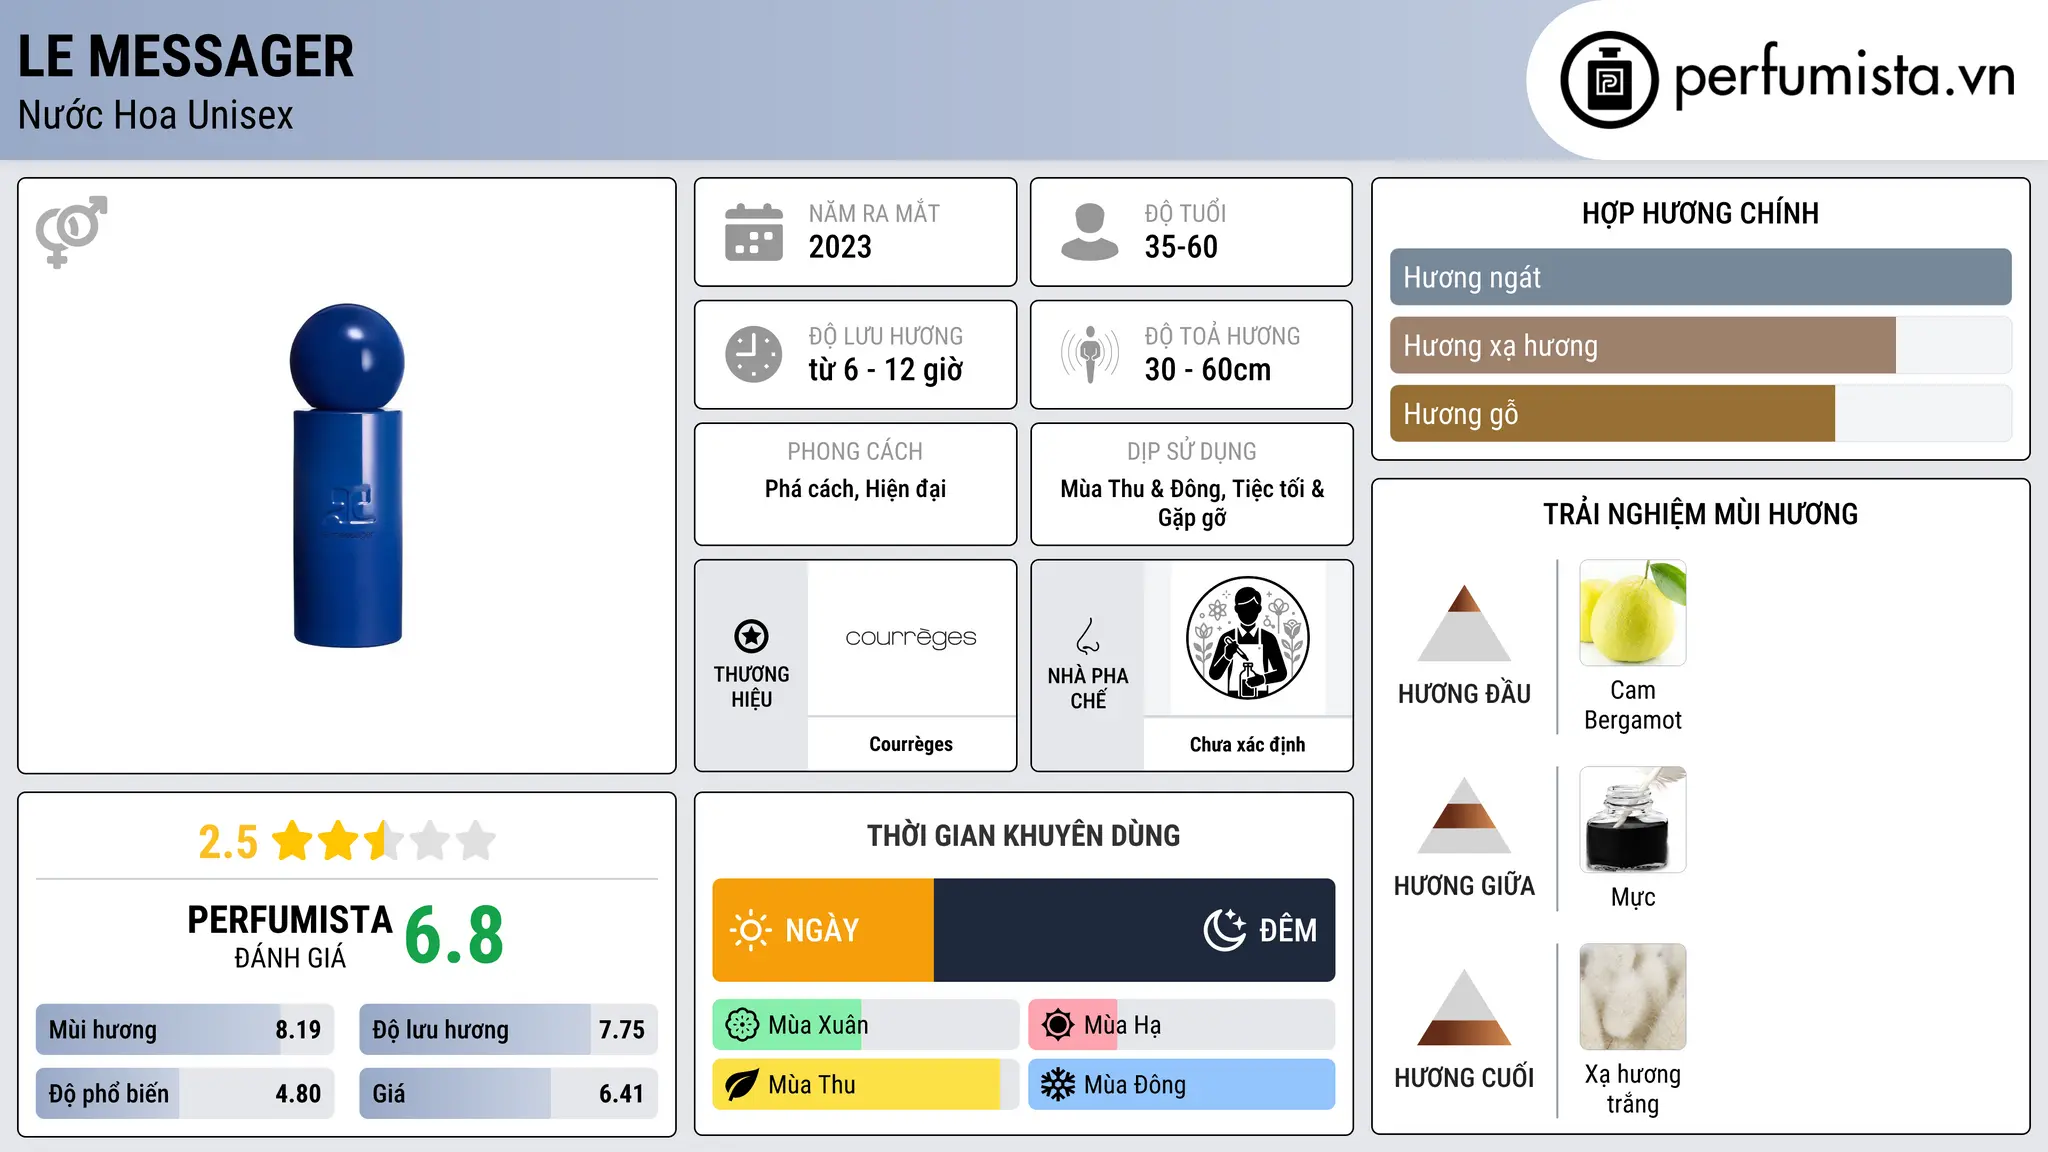Click the Mùa Hạ season bar
Screen dimensions: 2048x1152
point(1181,1025)
